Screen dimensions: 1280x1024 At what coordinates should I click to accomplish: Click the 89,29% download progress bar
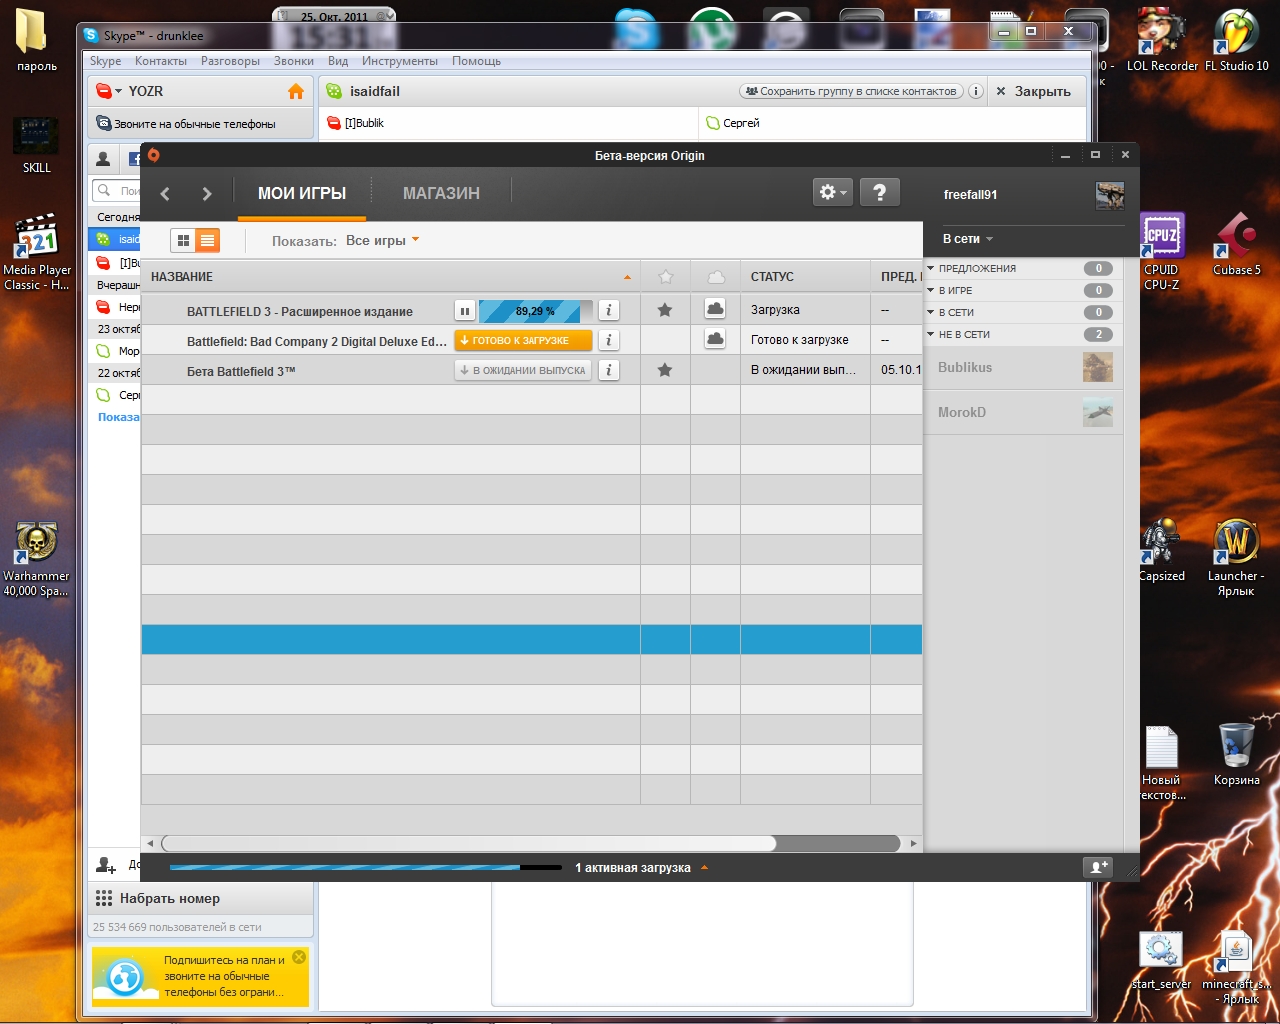click(536, 311)
